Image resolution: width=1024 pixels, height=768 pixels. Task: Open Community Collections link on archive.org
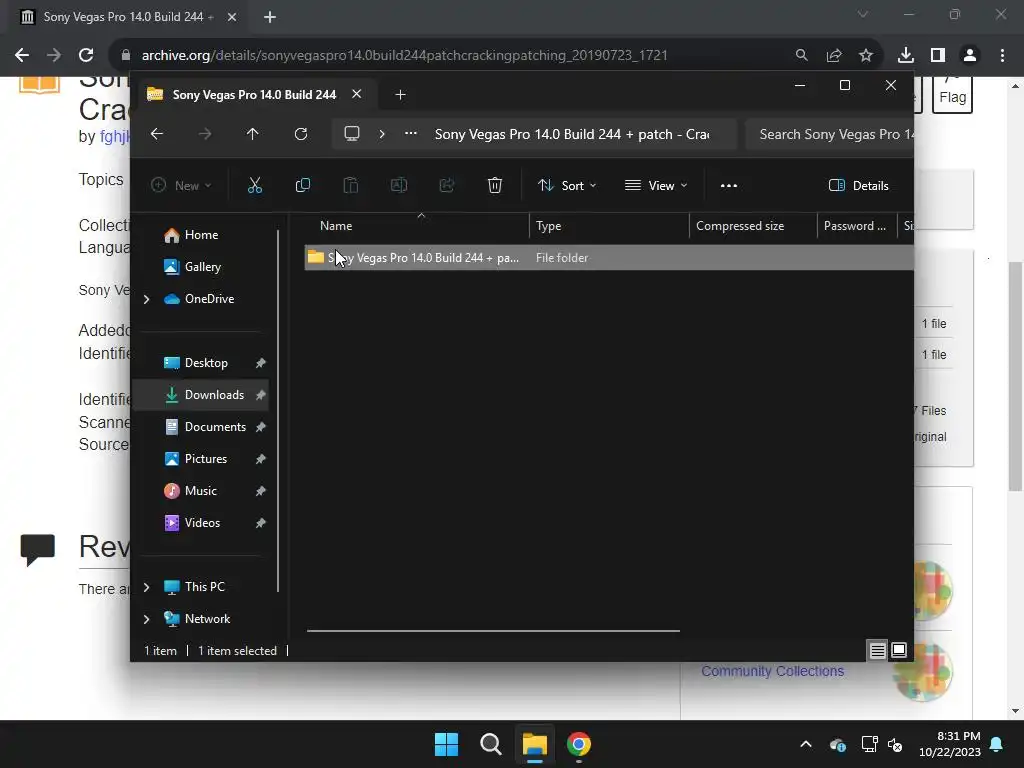[x=773, y=671]
